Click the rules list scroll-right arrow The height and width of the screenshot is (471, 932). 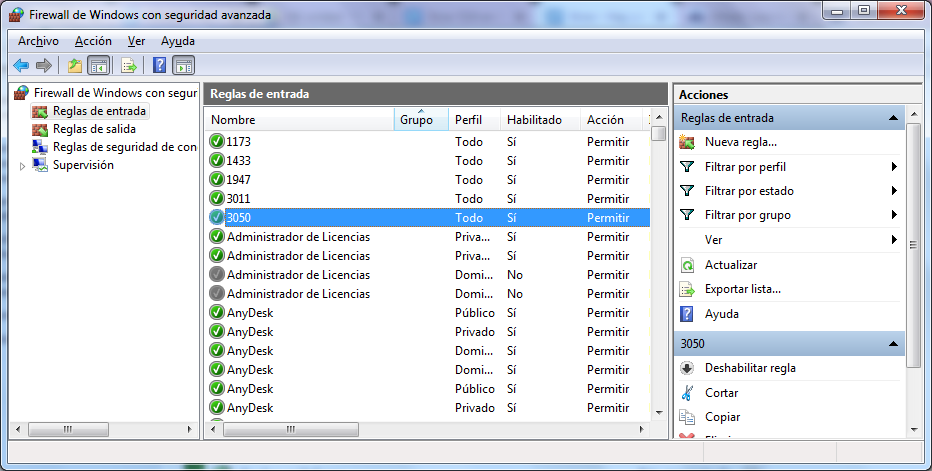[x=642, y=429]
